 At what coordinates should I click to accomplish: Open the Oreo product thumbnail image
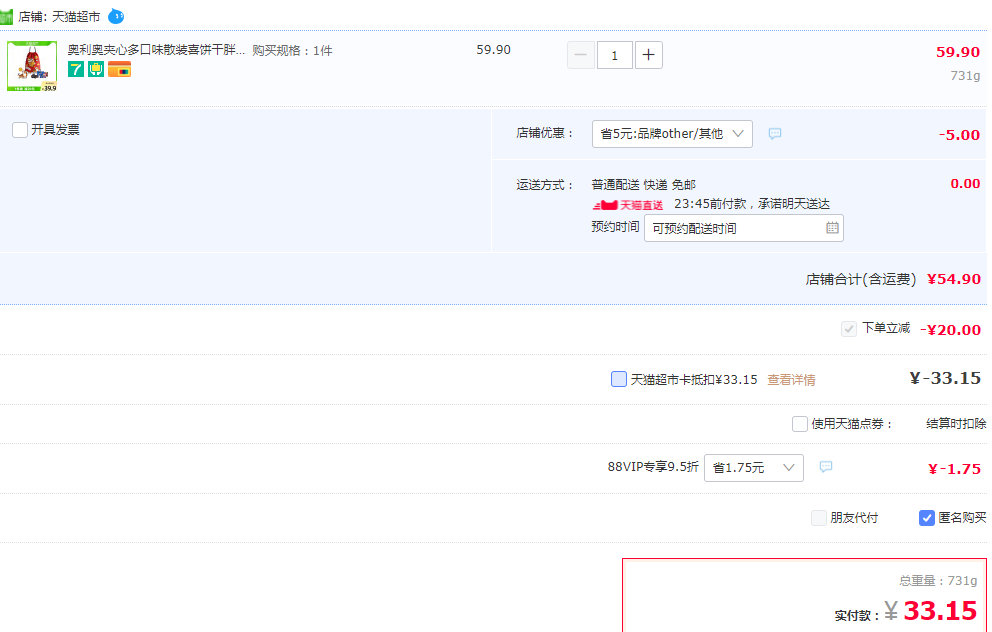point(32,66)
